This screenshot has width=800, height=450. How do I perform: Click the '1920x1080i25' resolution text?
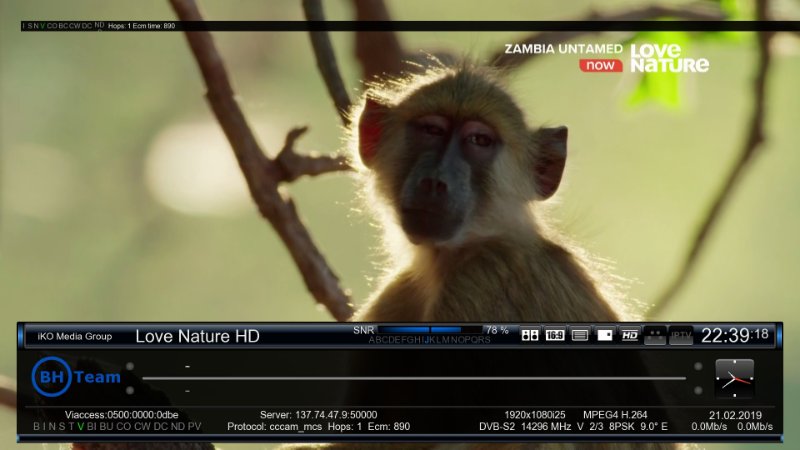tap(535, 415)
